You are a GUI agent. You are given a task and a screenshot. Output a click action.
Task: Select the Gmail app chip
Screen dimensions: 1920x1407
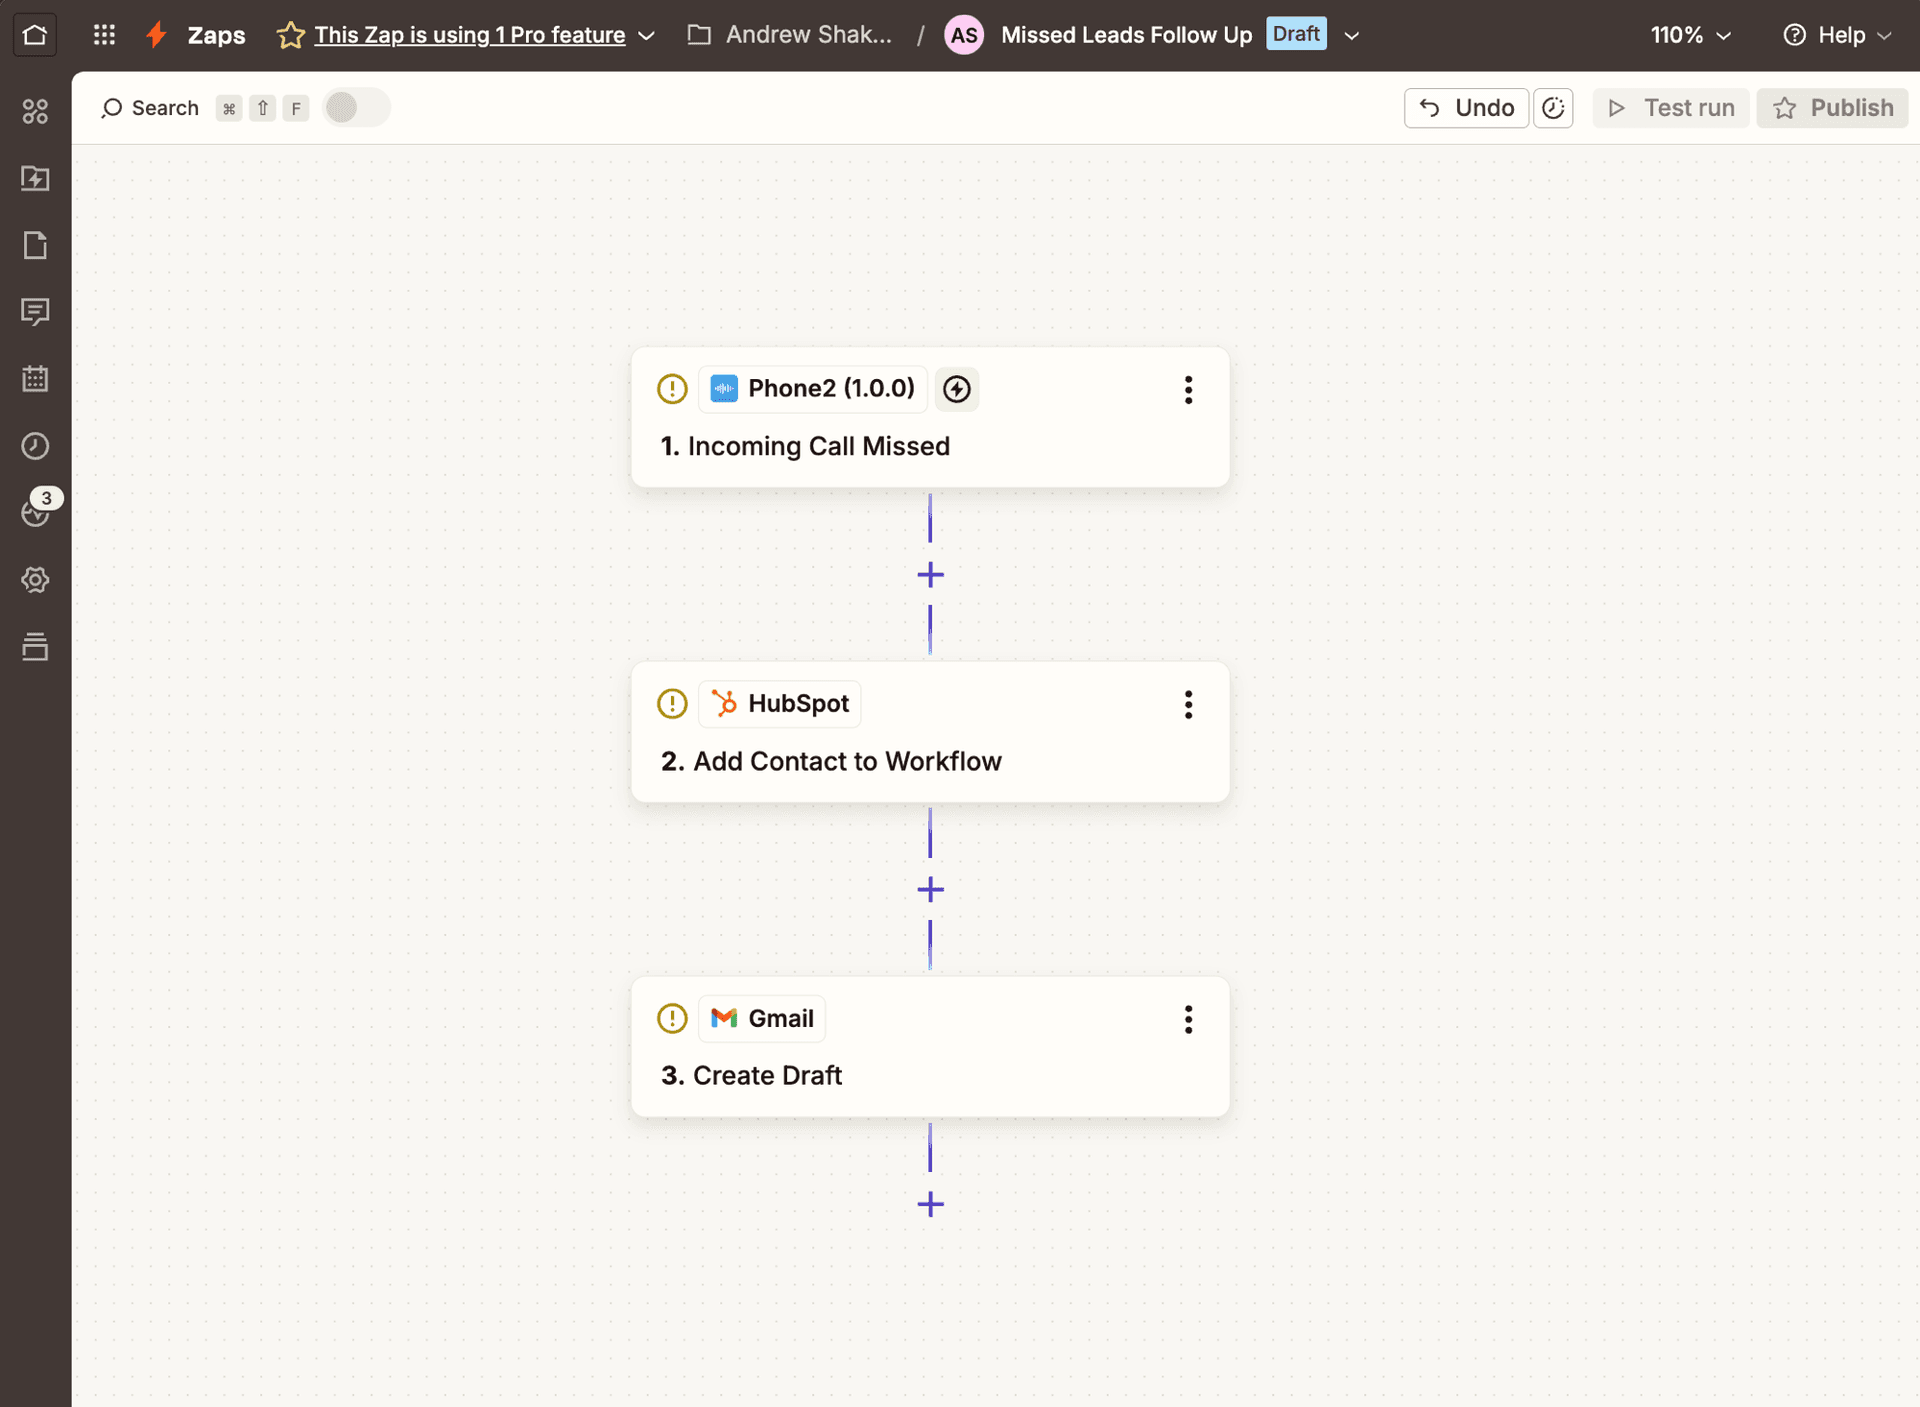761,1019
